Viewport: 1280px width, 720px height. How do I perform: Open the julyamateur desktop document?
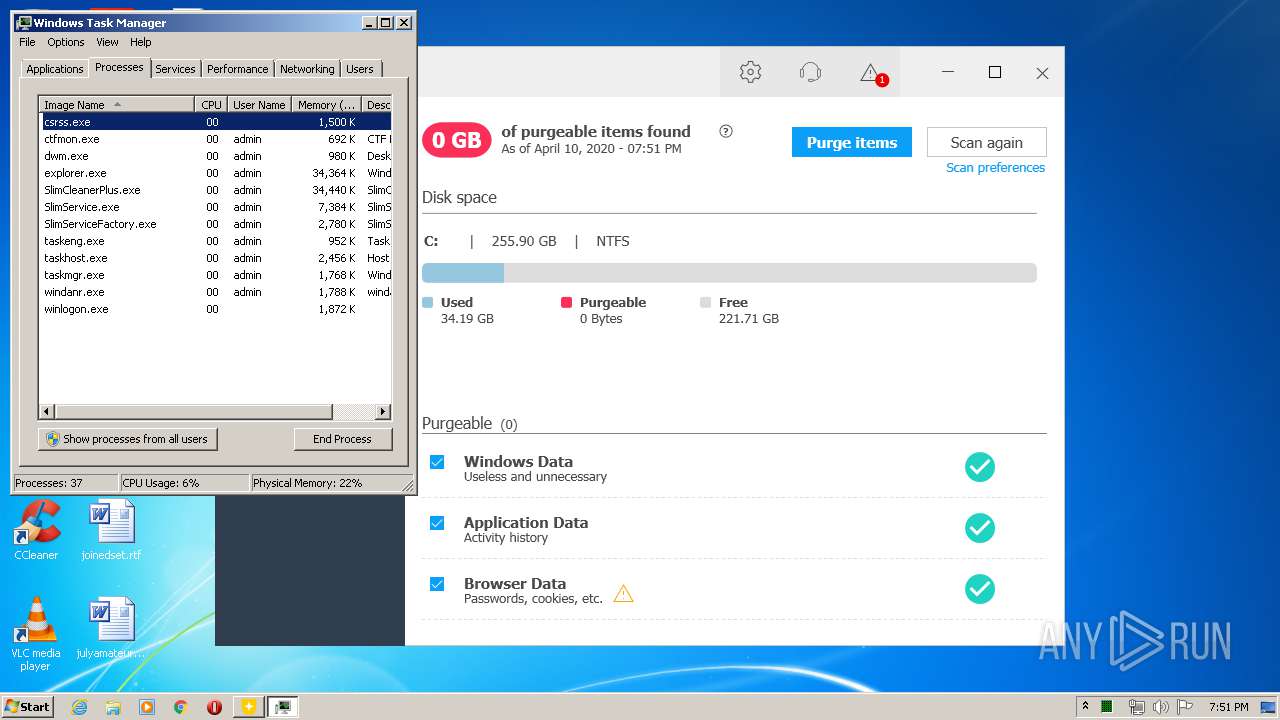coord(110,628)
